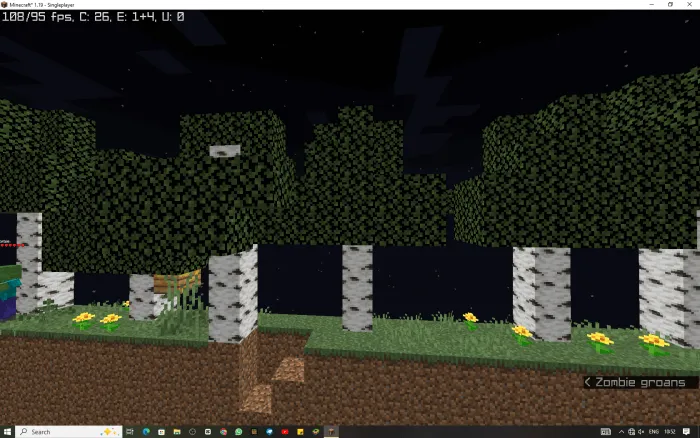700x438 pixels.
Task: Open the notification center icon
Action: point(686,432)
